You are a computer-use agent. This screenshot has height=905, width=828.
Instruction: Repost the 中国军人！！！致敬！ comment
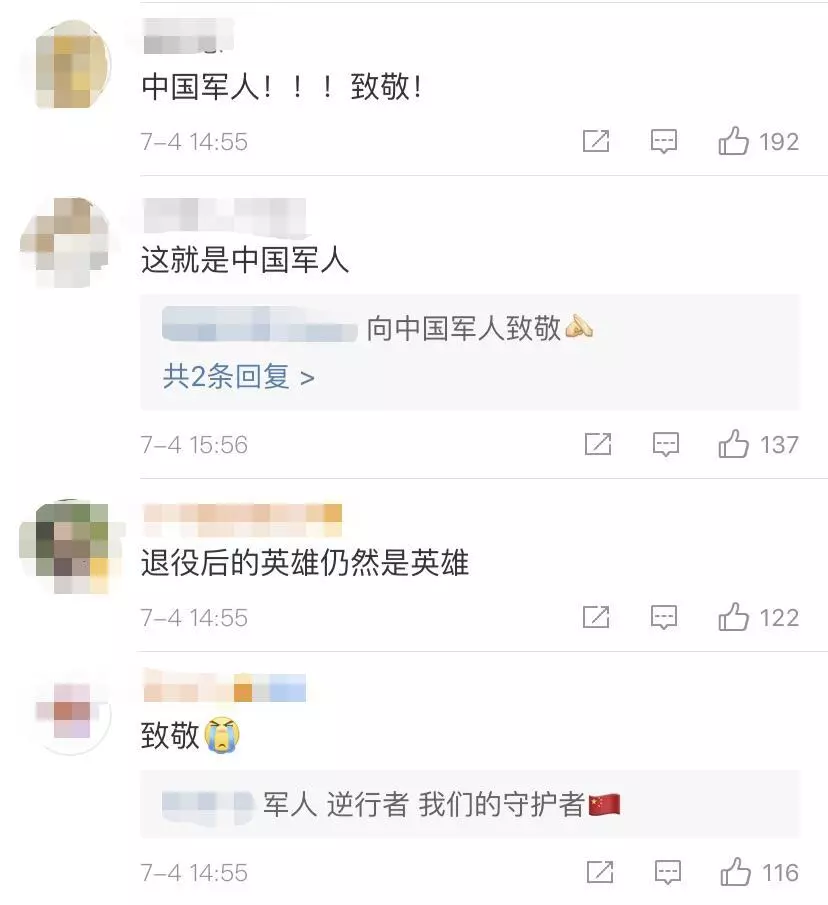click(596, 141)
